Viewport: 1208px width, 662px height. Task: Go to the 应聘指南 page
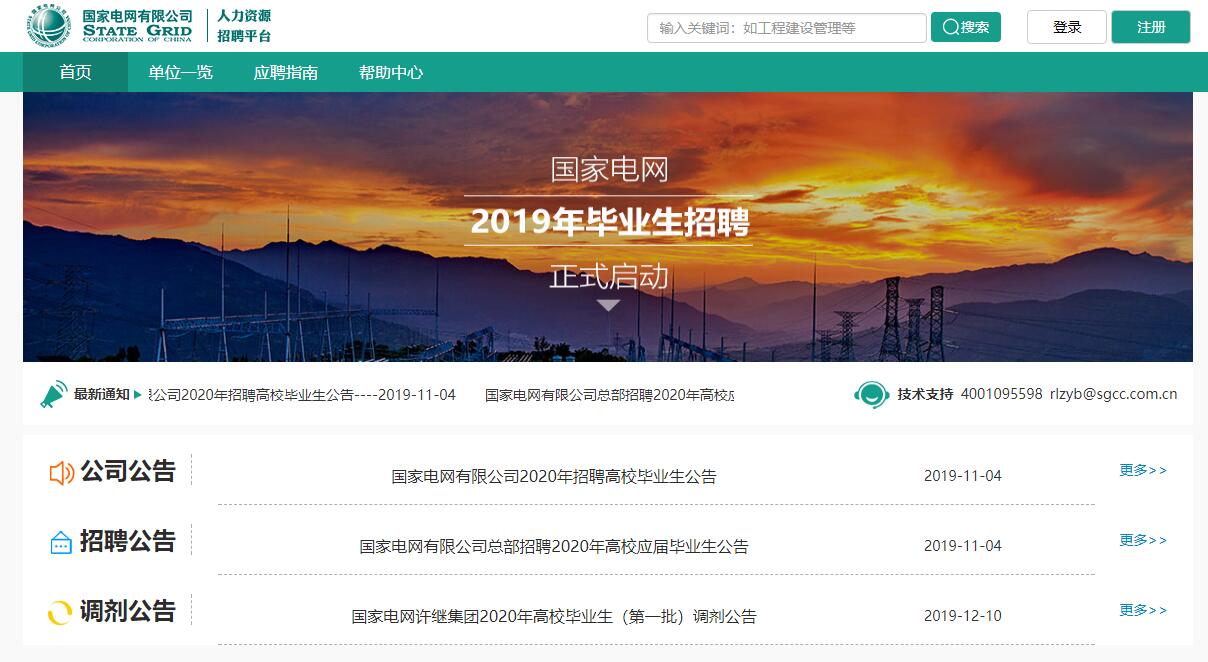pyautogui.click(x=286, y=72)
